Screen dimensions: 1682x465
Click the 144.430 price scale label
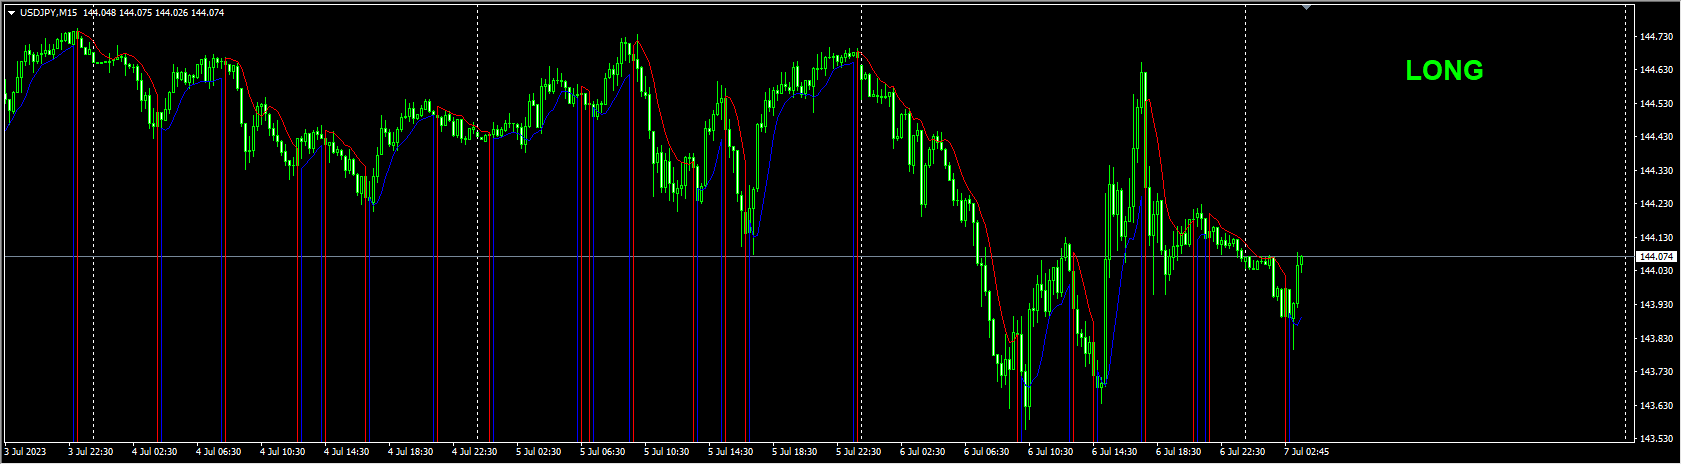pos(1656,137)
